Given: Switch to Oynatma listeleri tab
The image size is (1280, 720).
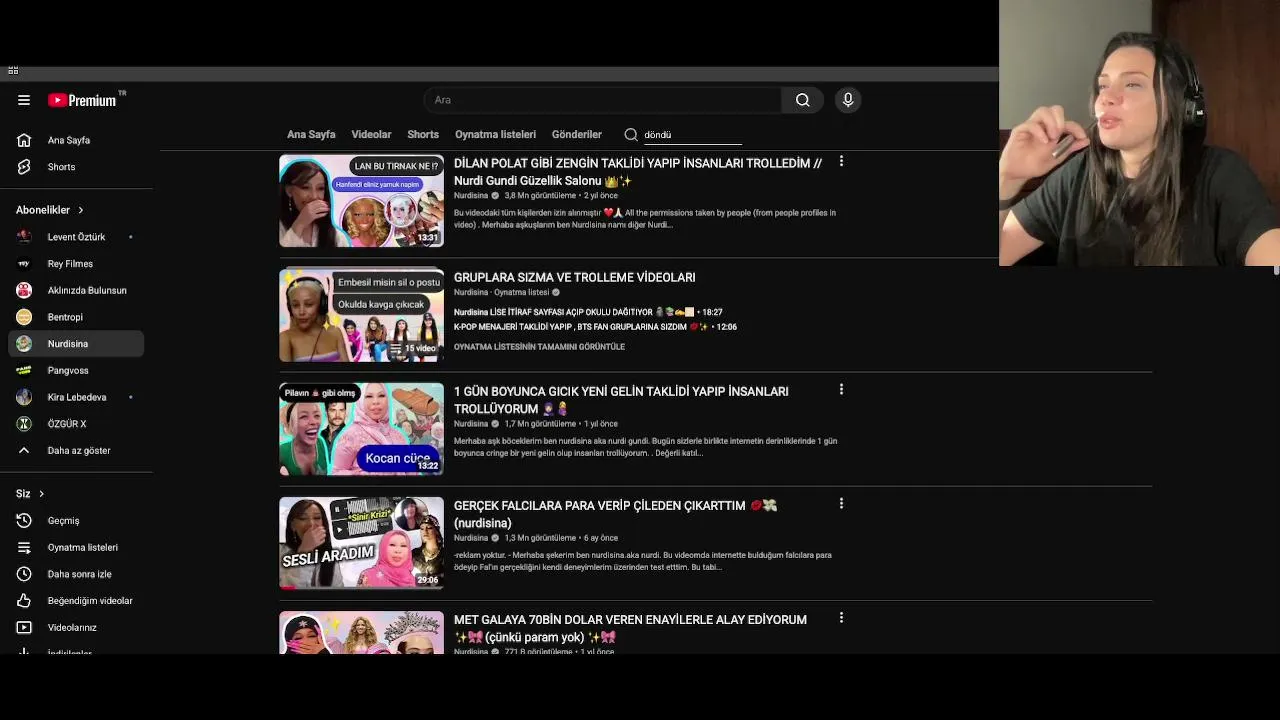Looking at the screenshot, I should [495, 134].
